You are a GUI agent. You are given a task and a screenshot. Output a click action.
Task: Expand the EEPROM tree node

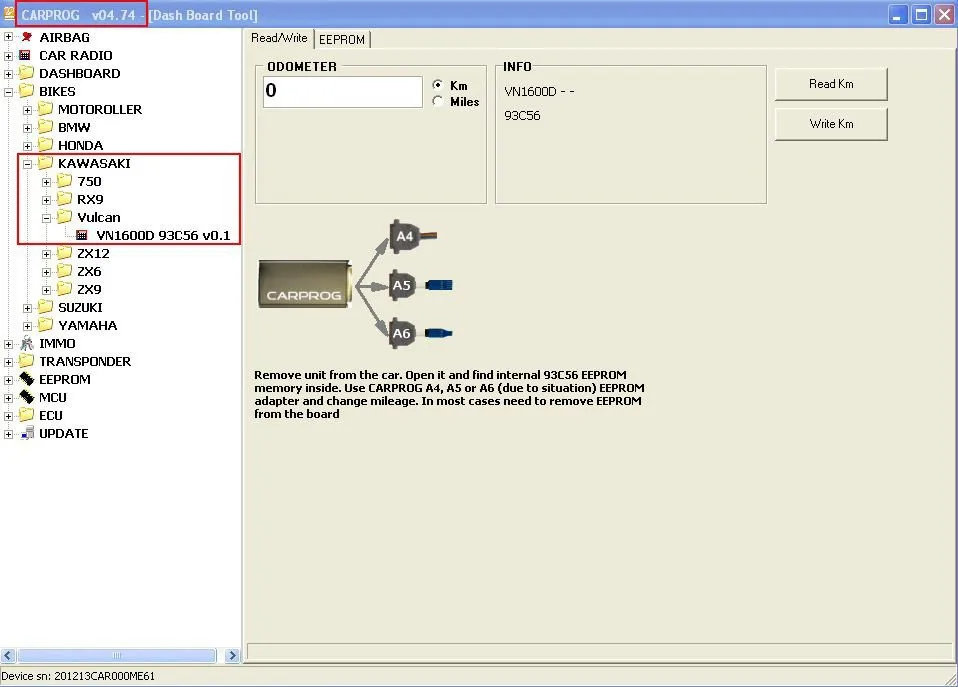[x=9, y=380]
